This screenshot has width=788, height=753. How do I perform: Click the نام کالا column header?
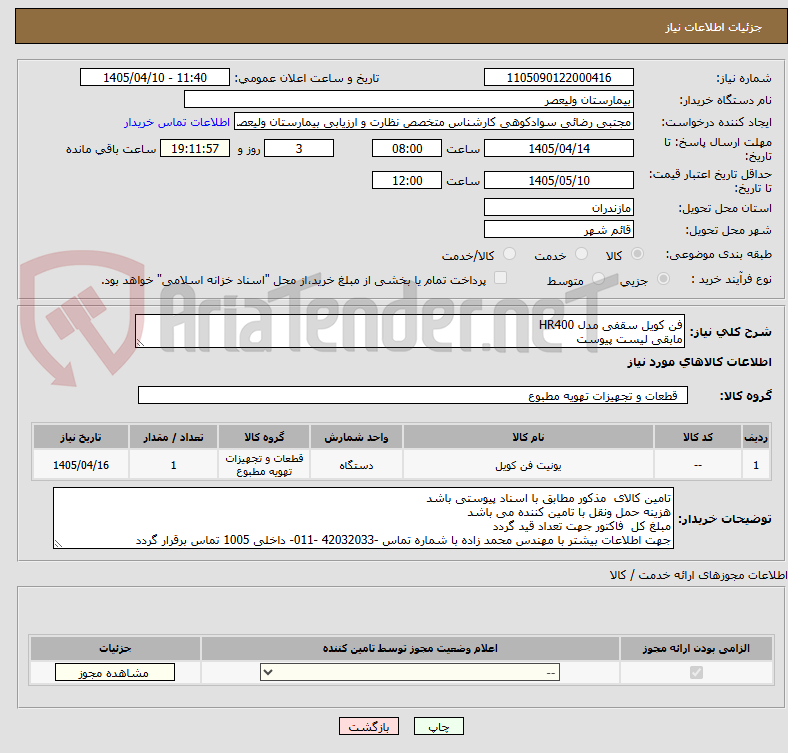528,437
